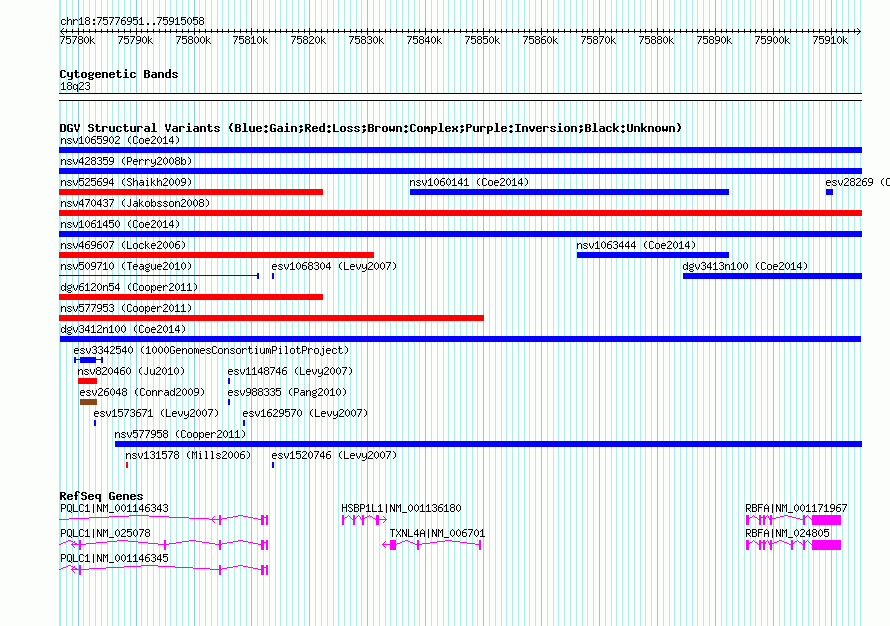
Task: Click the nsv525694 (Shaikh2009) red loss bar
Action: [x=191, y=192]
